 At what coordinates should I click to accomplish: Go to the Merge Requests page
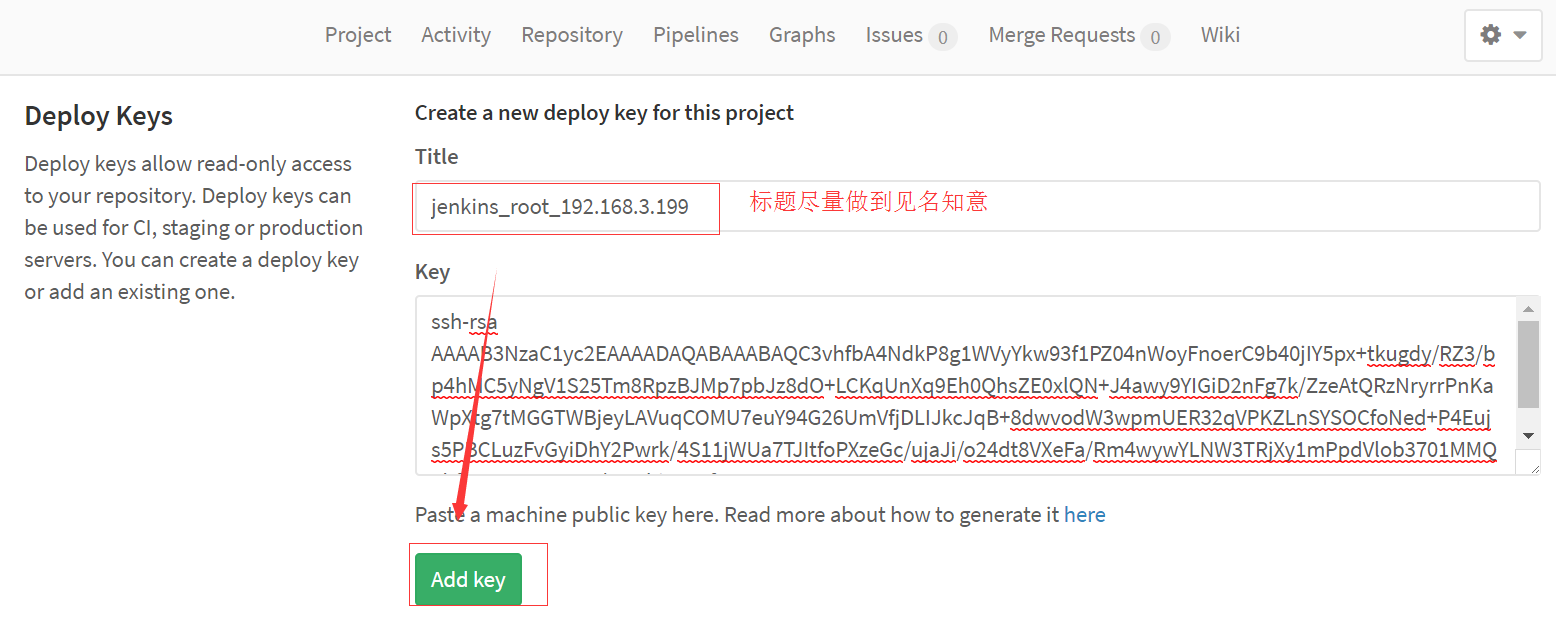pyautogui.click(x=1063, y=34)
